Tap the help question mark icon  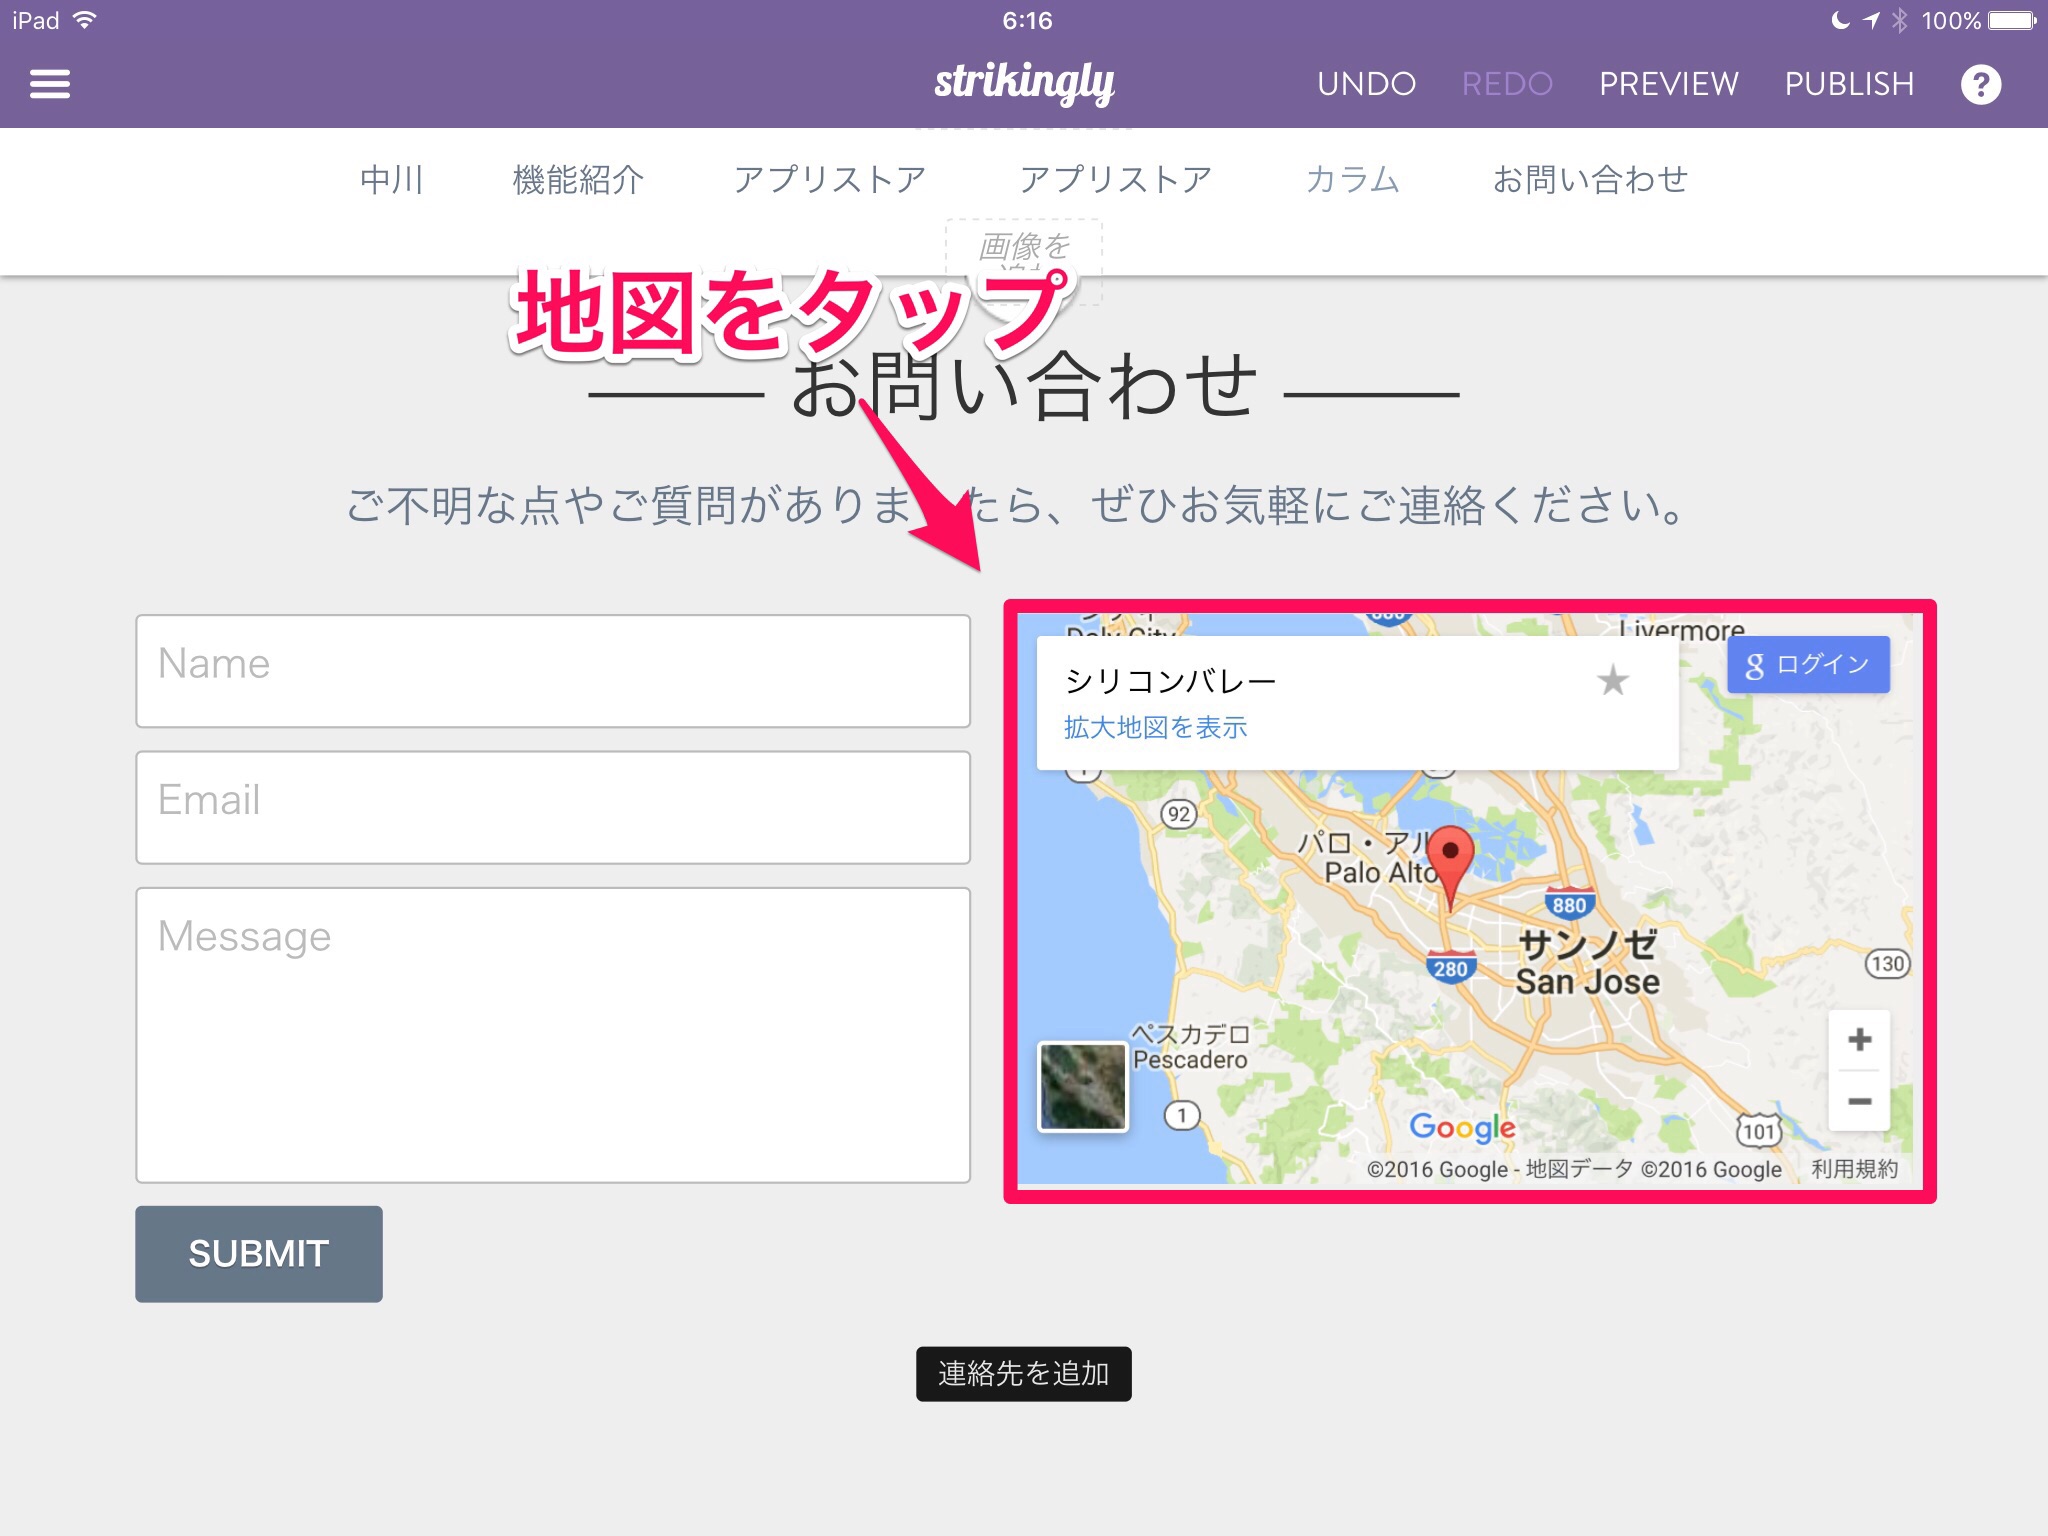coord(1980,85)
